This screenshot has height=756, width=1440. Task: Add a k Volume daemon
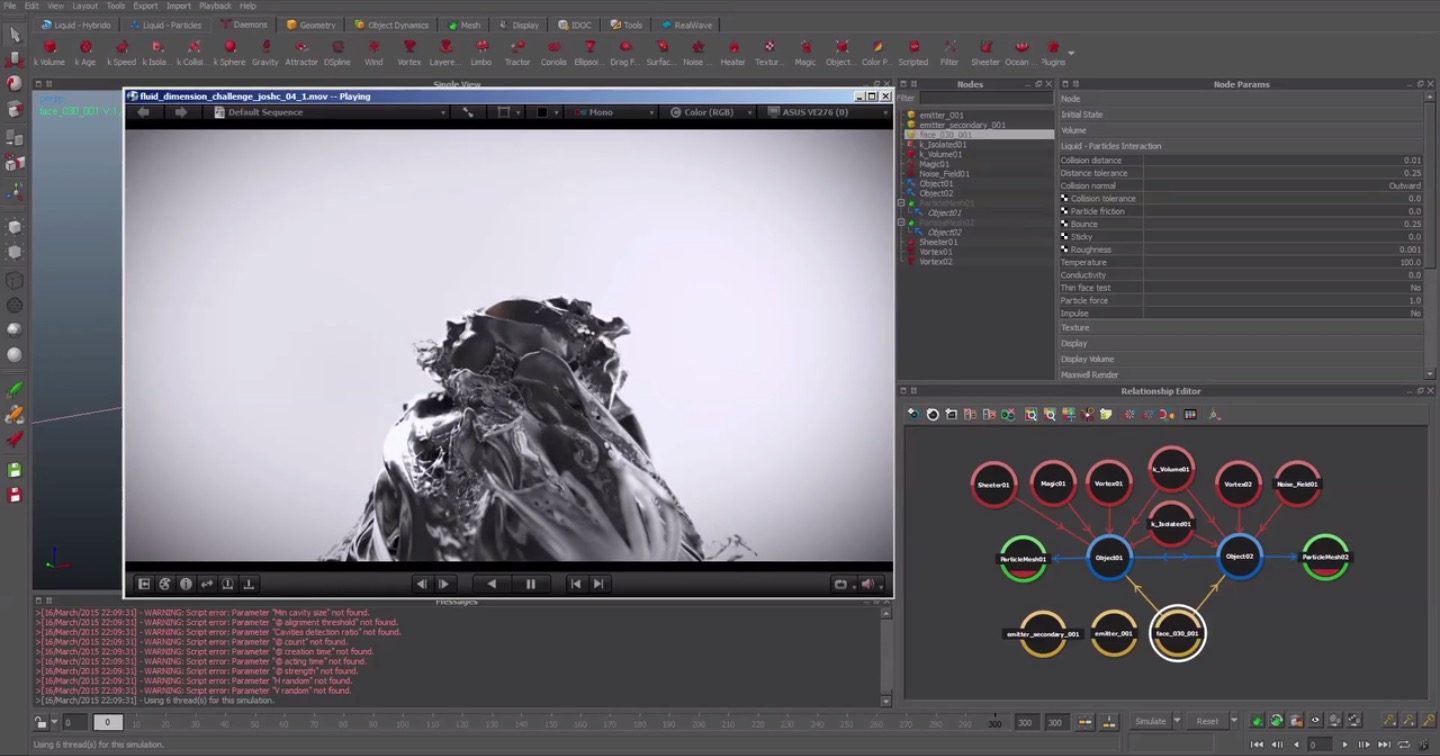[49, 53]
